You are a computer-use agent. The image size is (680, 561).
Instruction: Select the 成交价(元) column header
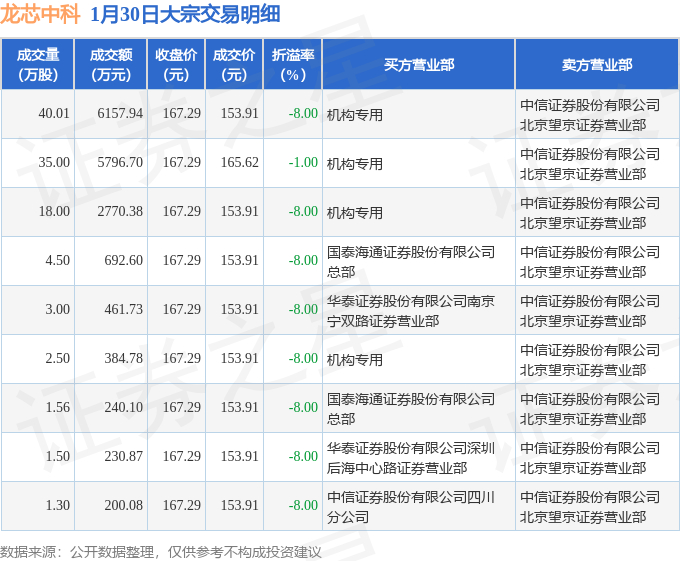[x=234, y=65]
